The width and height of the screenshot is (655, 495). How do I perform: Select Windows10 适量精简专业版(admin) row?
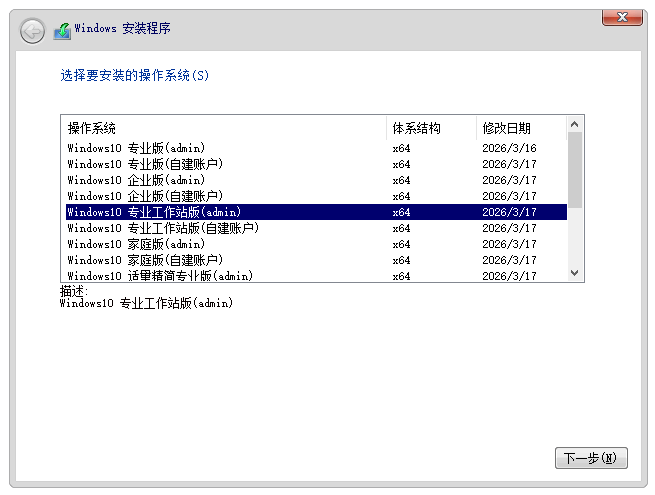click(316, 275)
